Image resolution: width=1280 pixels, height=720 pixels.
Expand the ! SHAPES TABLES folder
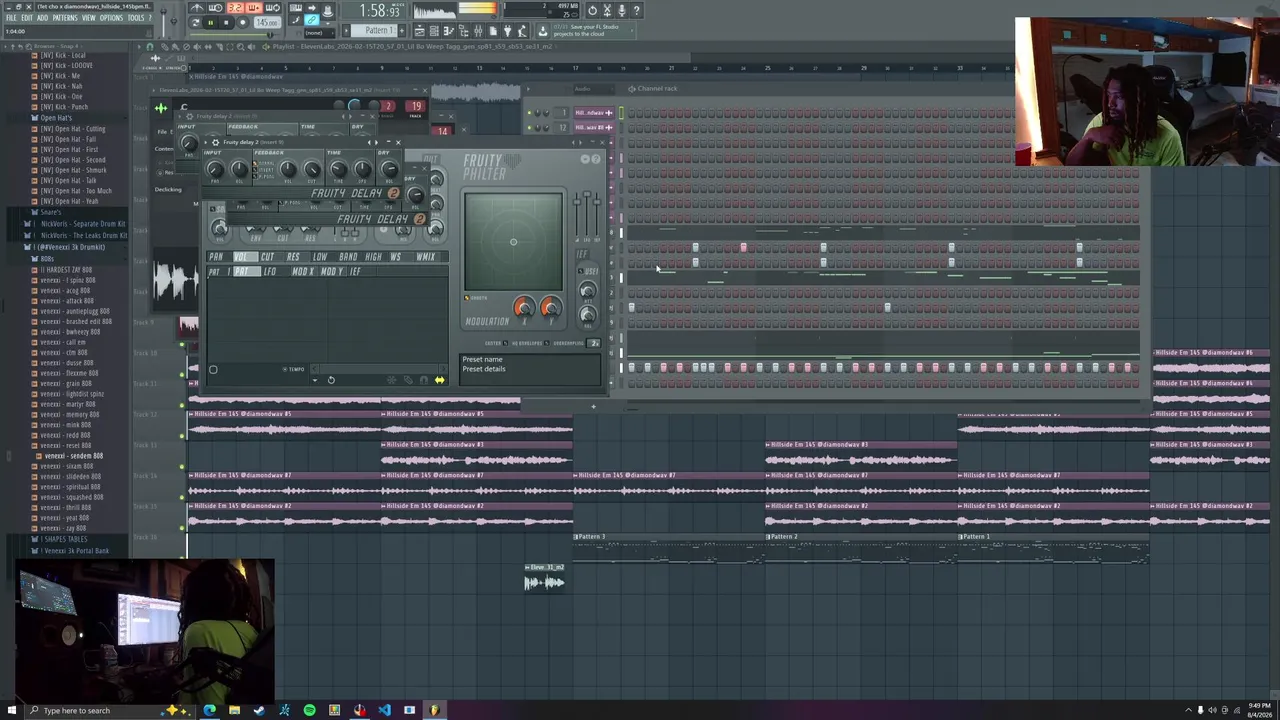point(63,539)
